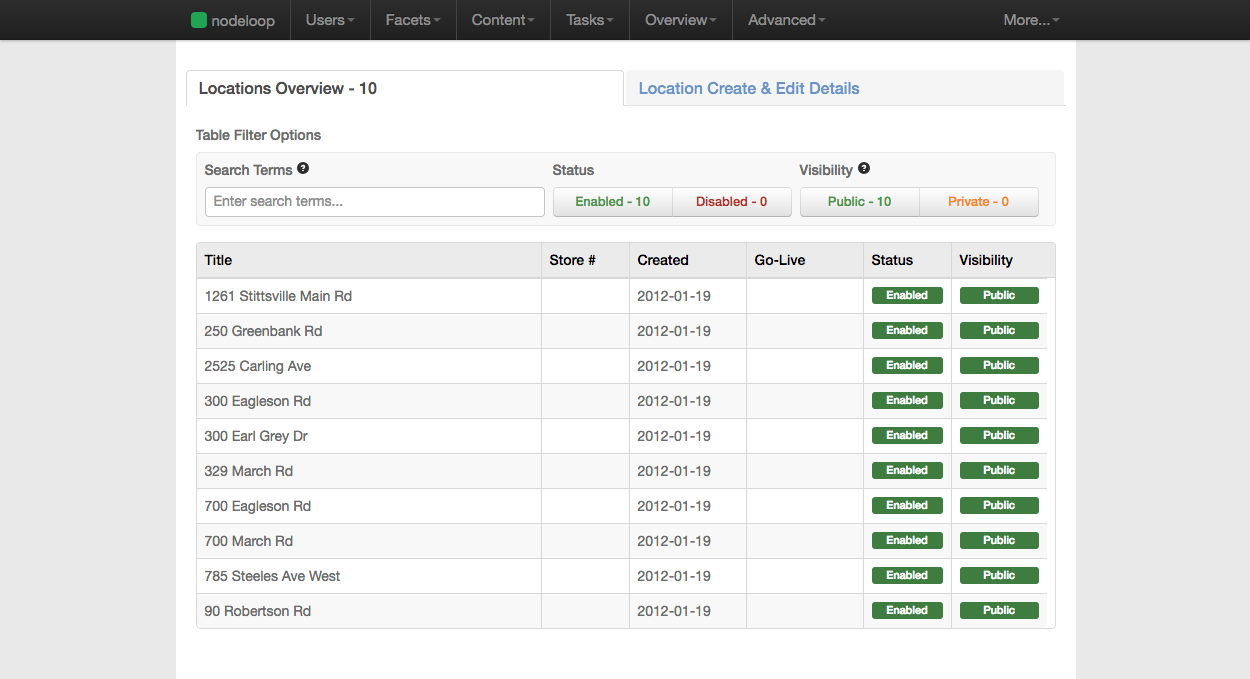Select the 250 Greenbank Rd location

click(x=263, y=331)
